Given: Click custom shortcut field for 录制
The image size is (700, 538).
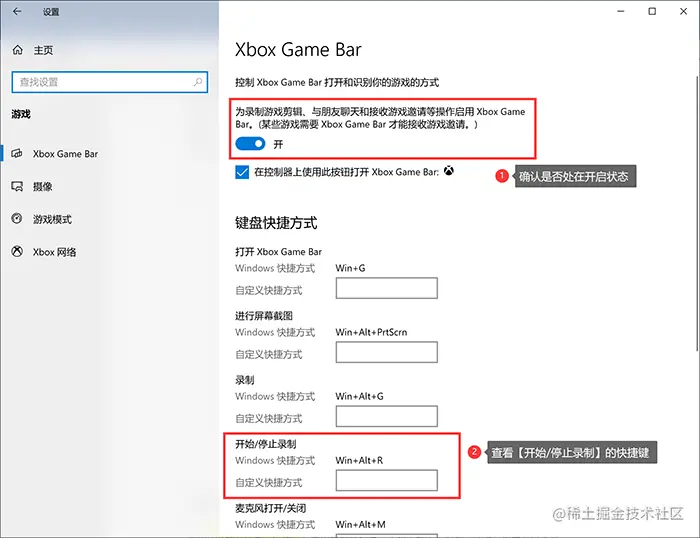Looking at the screenshot, I should tap(387, 416).
